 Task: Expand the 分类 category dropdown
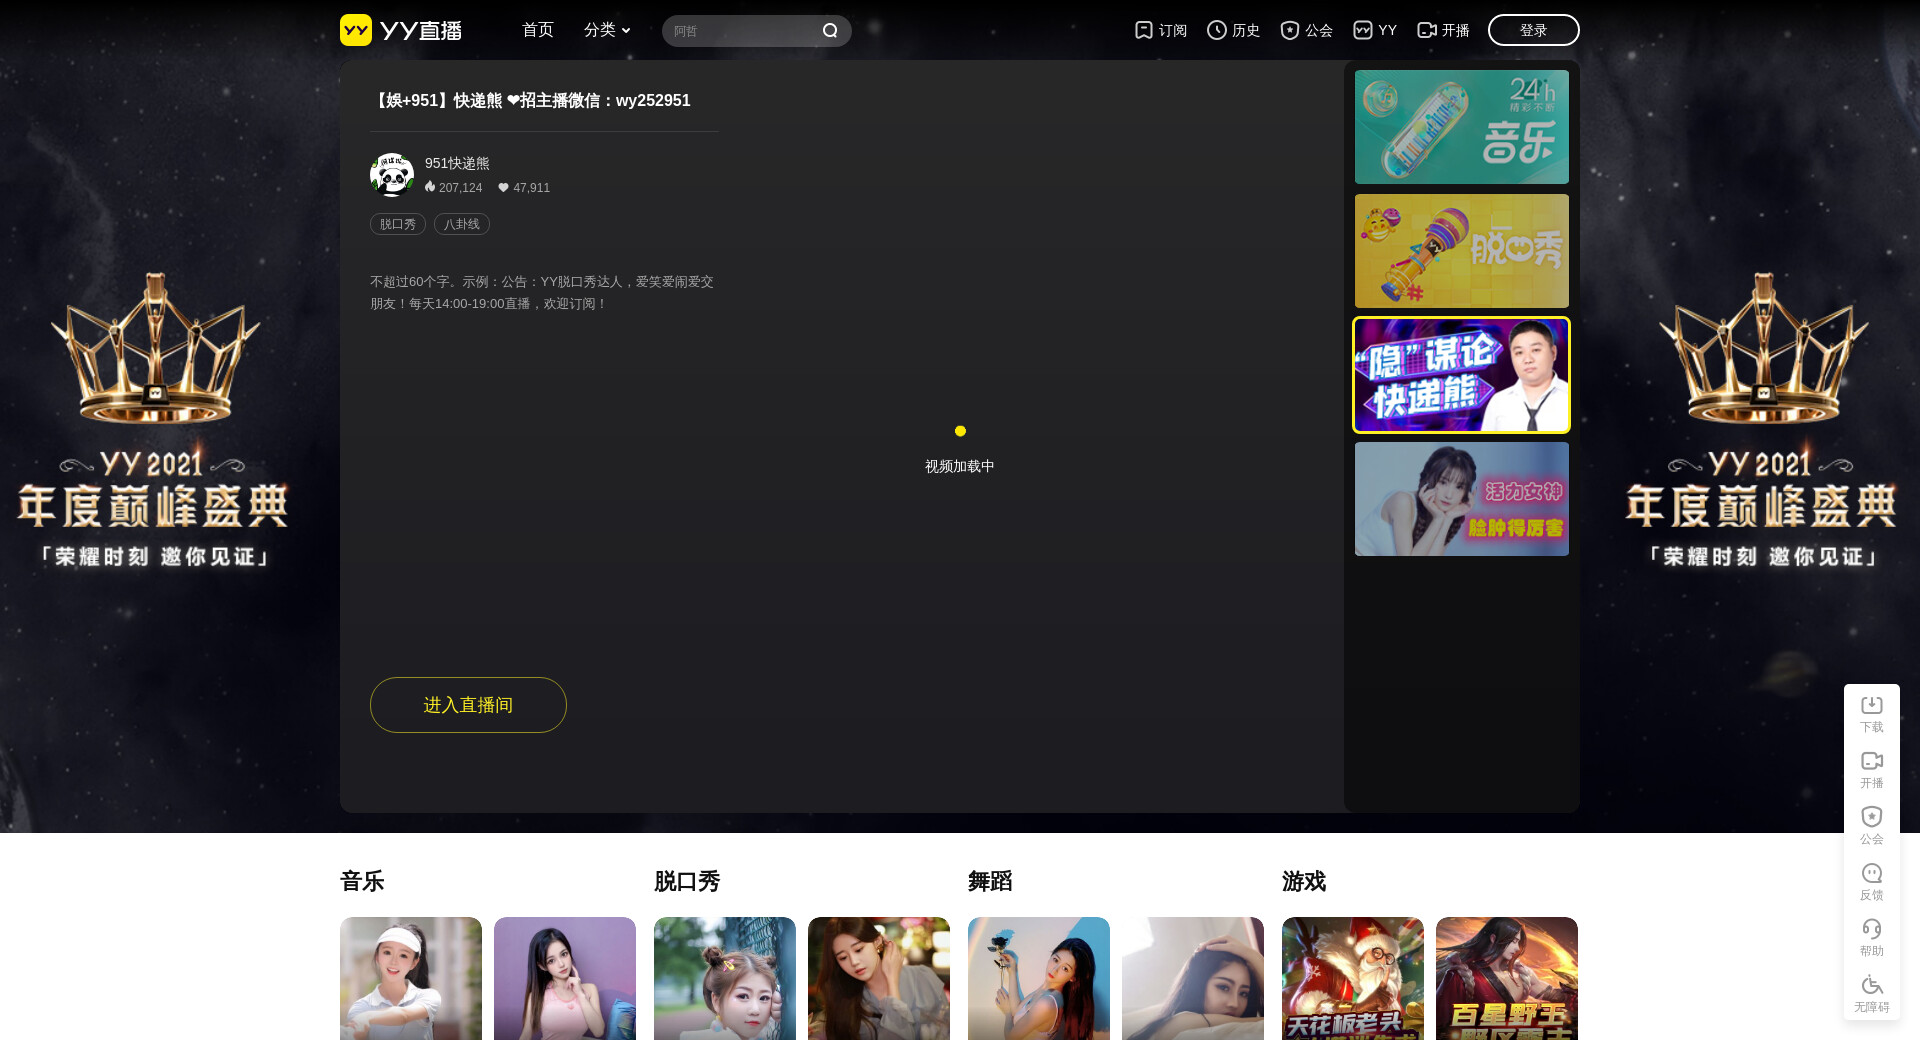(x=607, y=30)
